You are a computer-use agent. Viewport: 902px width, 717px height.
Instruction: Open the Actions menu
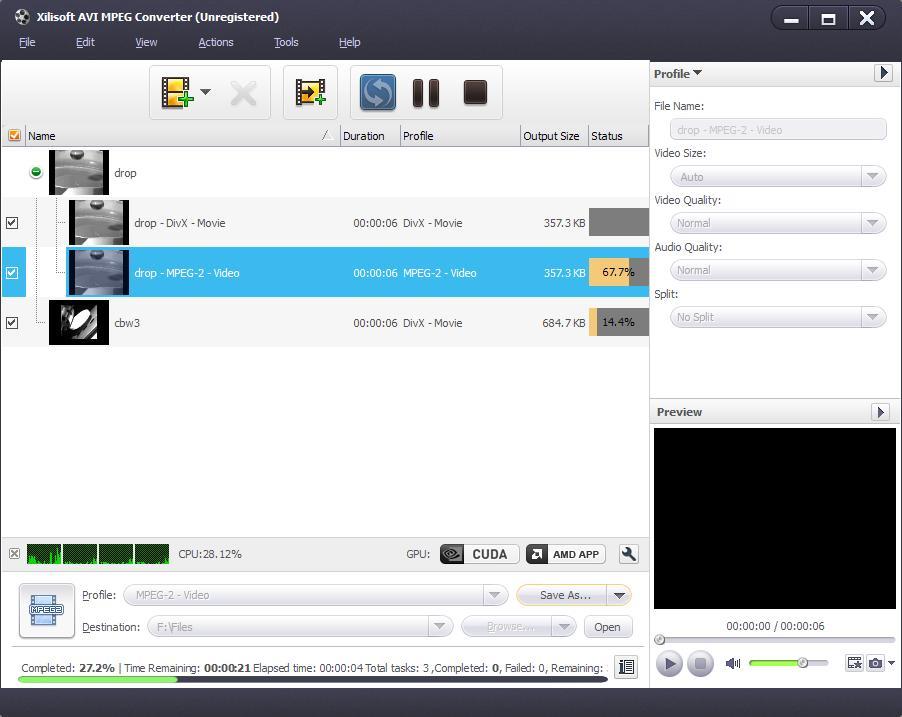tap(215, 42)
